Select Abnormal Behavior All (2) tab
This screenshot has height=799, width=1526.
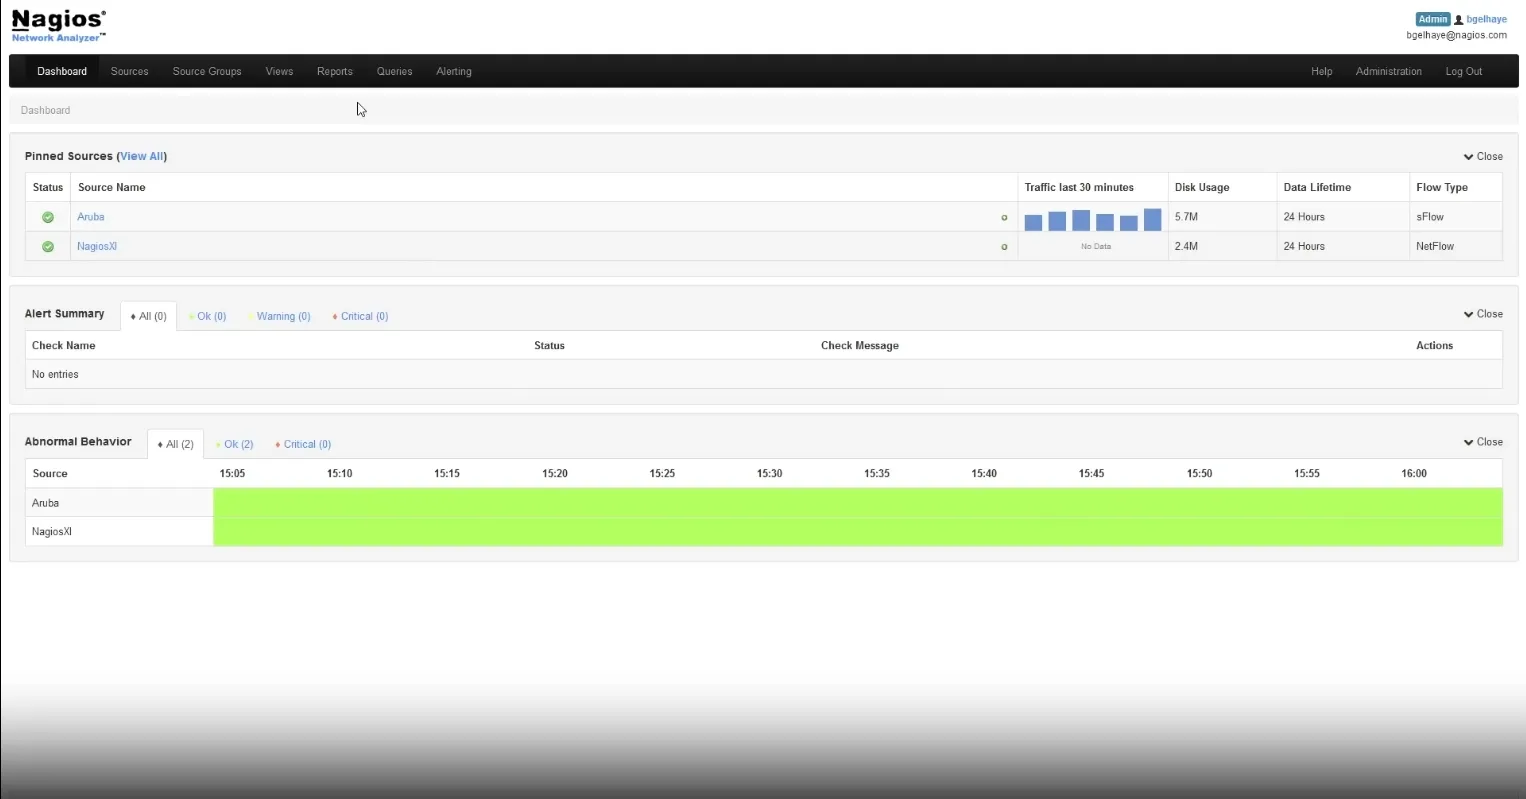point(176,444)
